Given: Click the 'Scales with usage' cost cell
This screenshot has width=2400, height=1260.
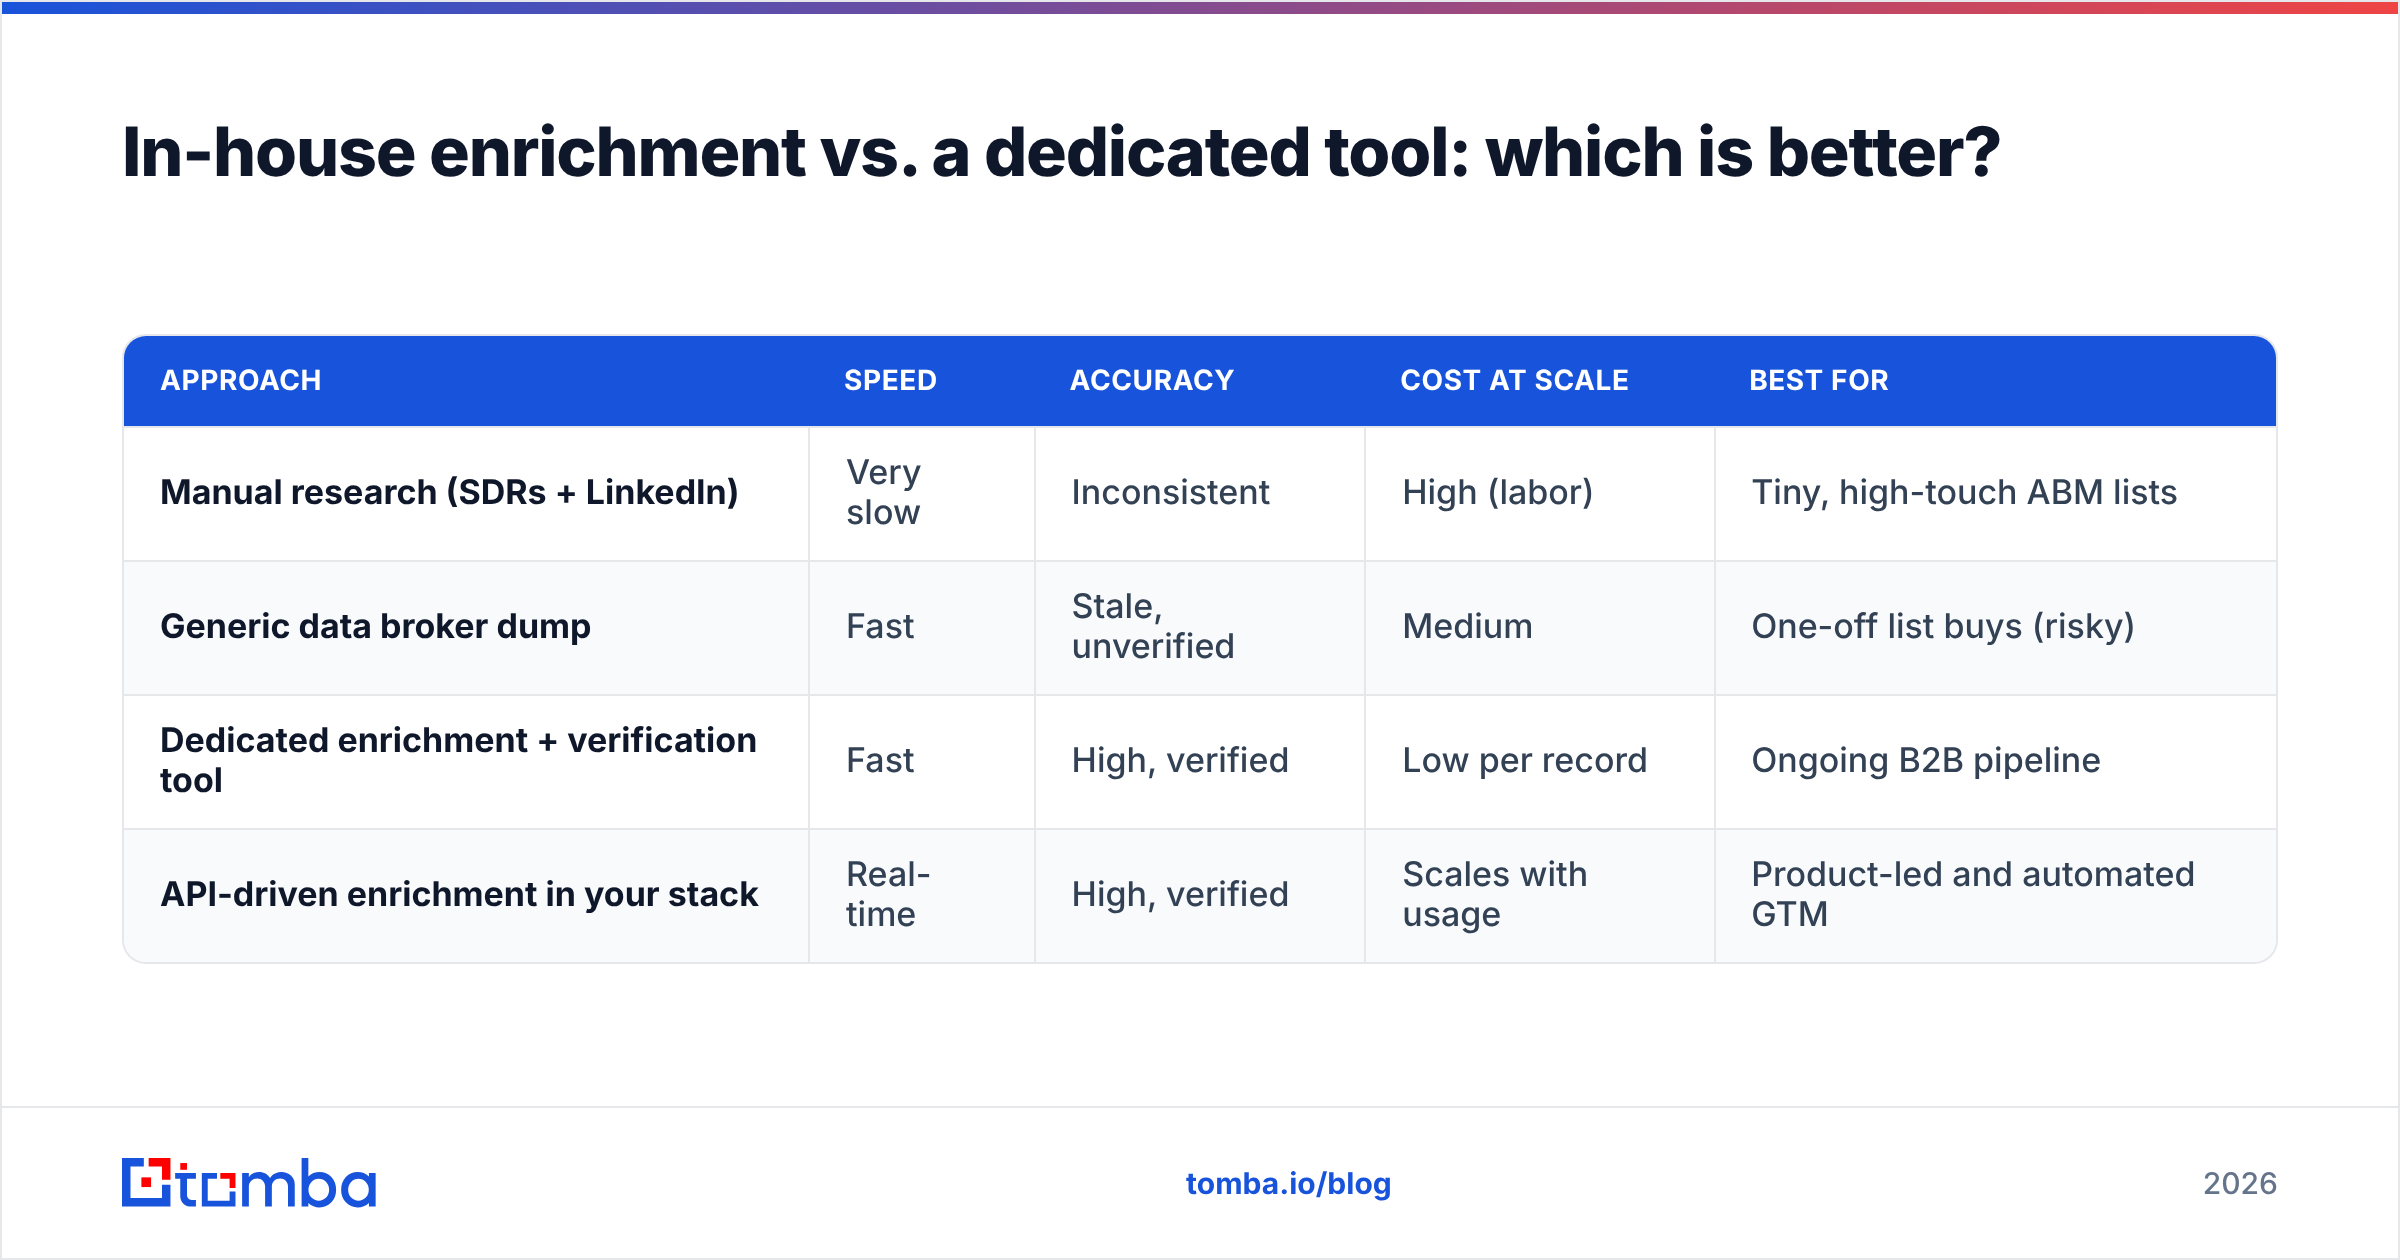Looking at the screenshot, I should tap(1494, 894).
